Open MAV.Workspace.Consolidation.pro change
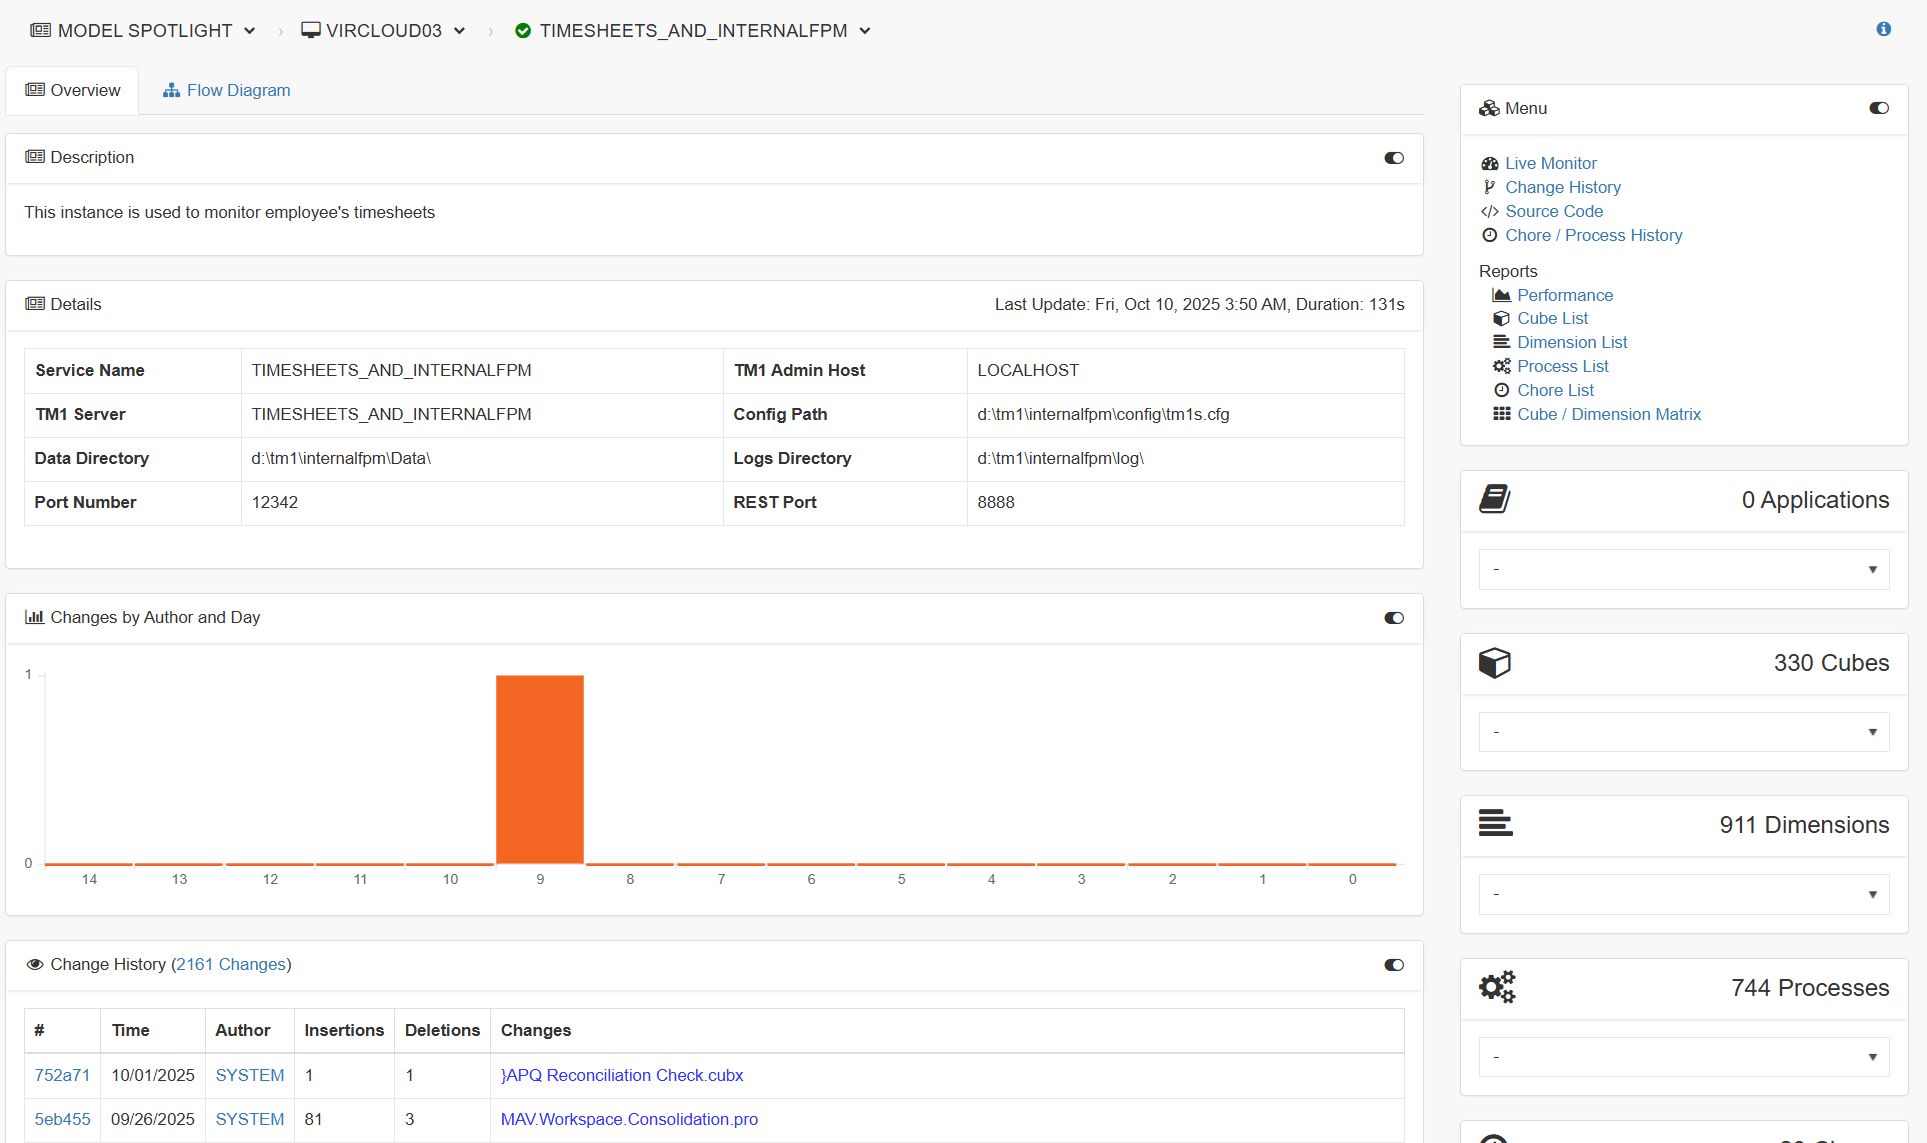Viewport: 1927px width, 1143px height. pos(629,1119)
